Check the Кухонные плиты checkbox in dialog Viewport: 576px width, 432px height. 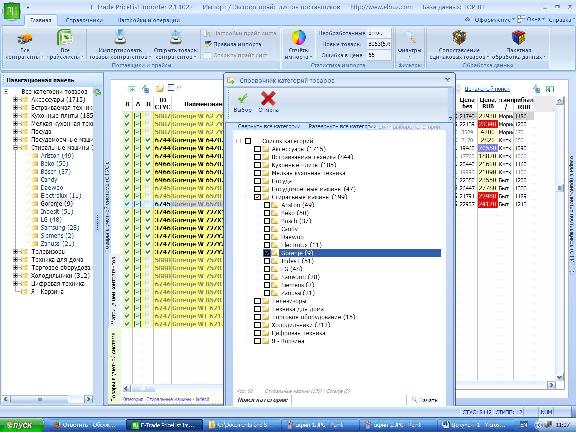click(x=258, y=165)
